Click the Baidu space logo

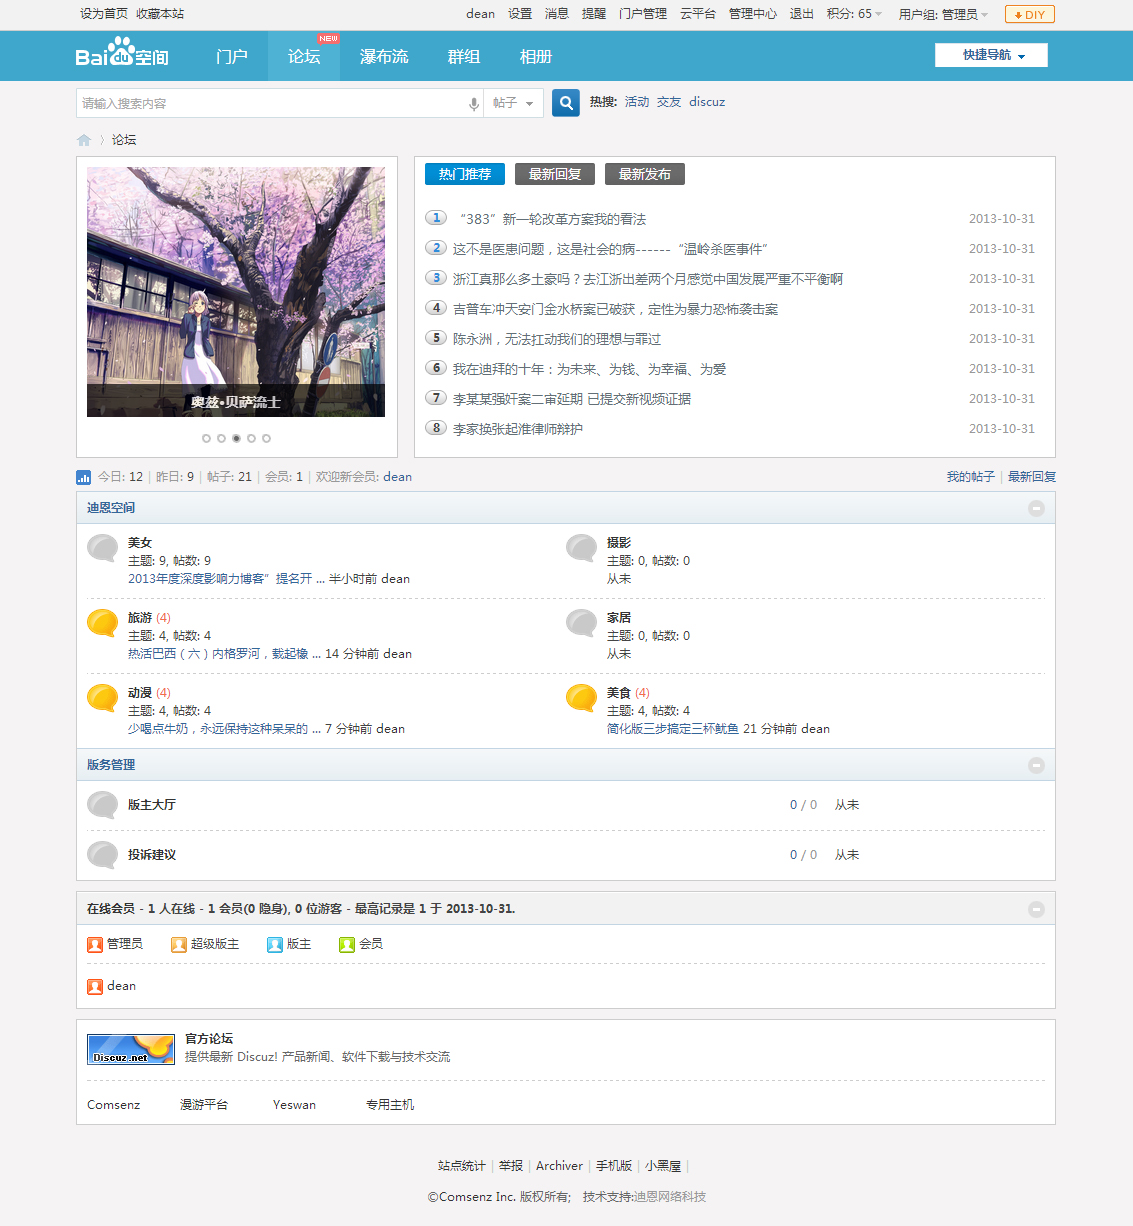[x=122, y=52]
